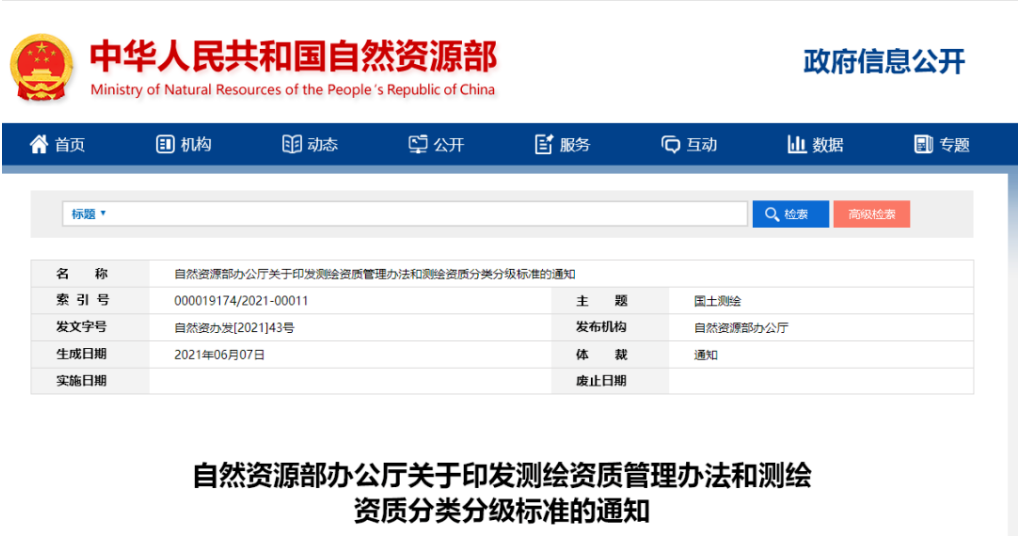The width and height of the screenshot is (1025, 546).
Task: Click the 数据 bar chart icon
Action: click(797, 145)
